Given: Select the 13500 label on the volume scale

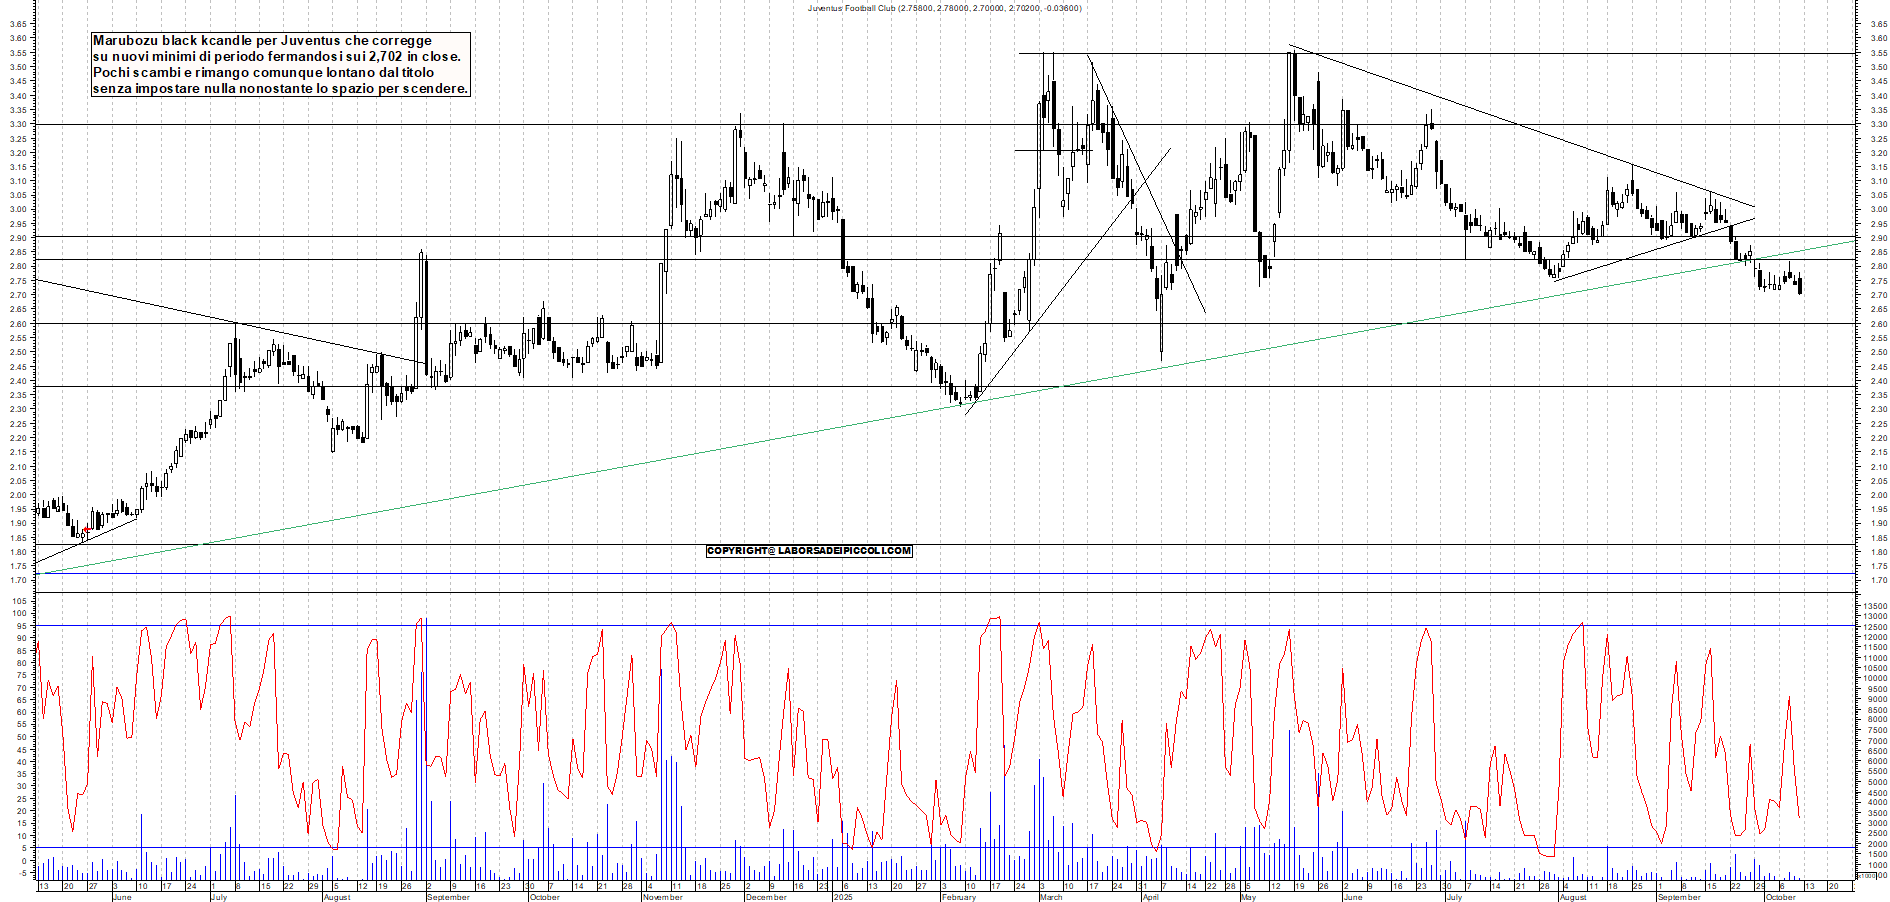Looking at the screenshot, I should (x=1873, y=606).
